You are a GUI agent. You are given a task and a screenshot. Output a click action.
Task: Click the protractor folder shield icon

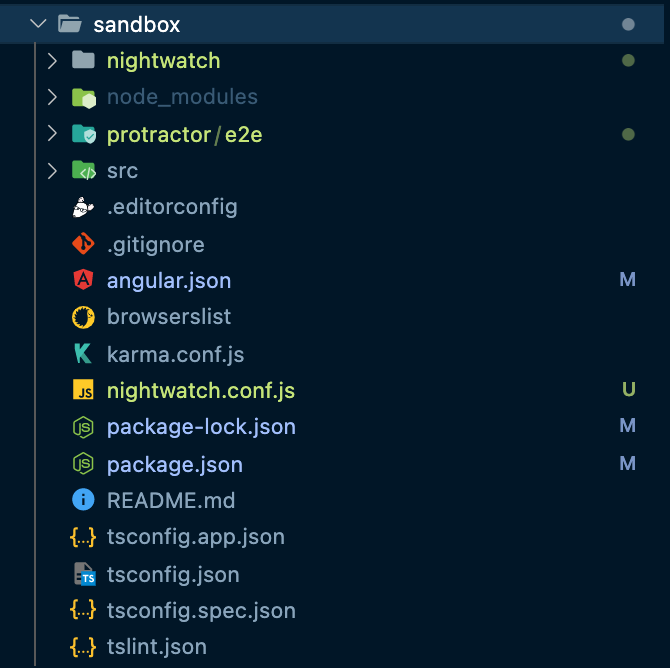84,134
